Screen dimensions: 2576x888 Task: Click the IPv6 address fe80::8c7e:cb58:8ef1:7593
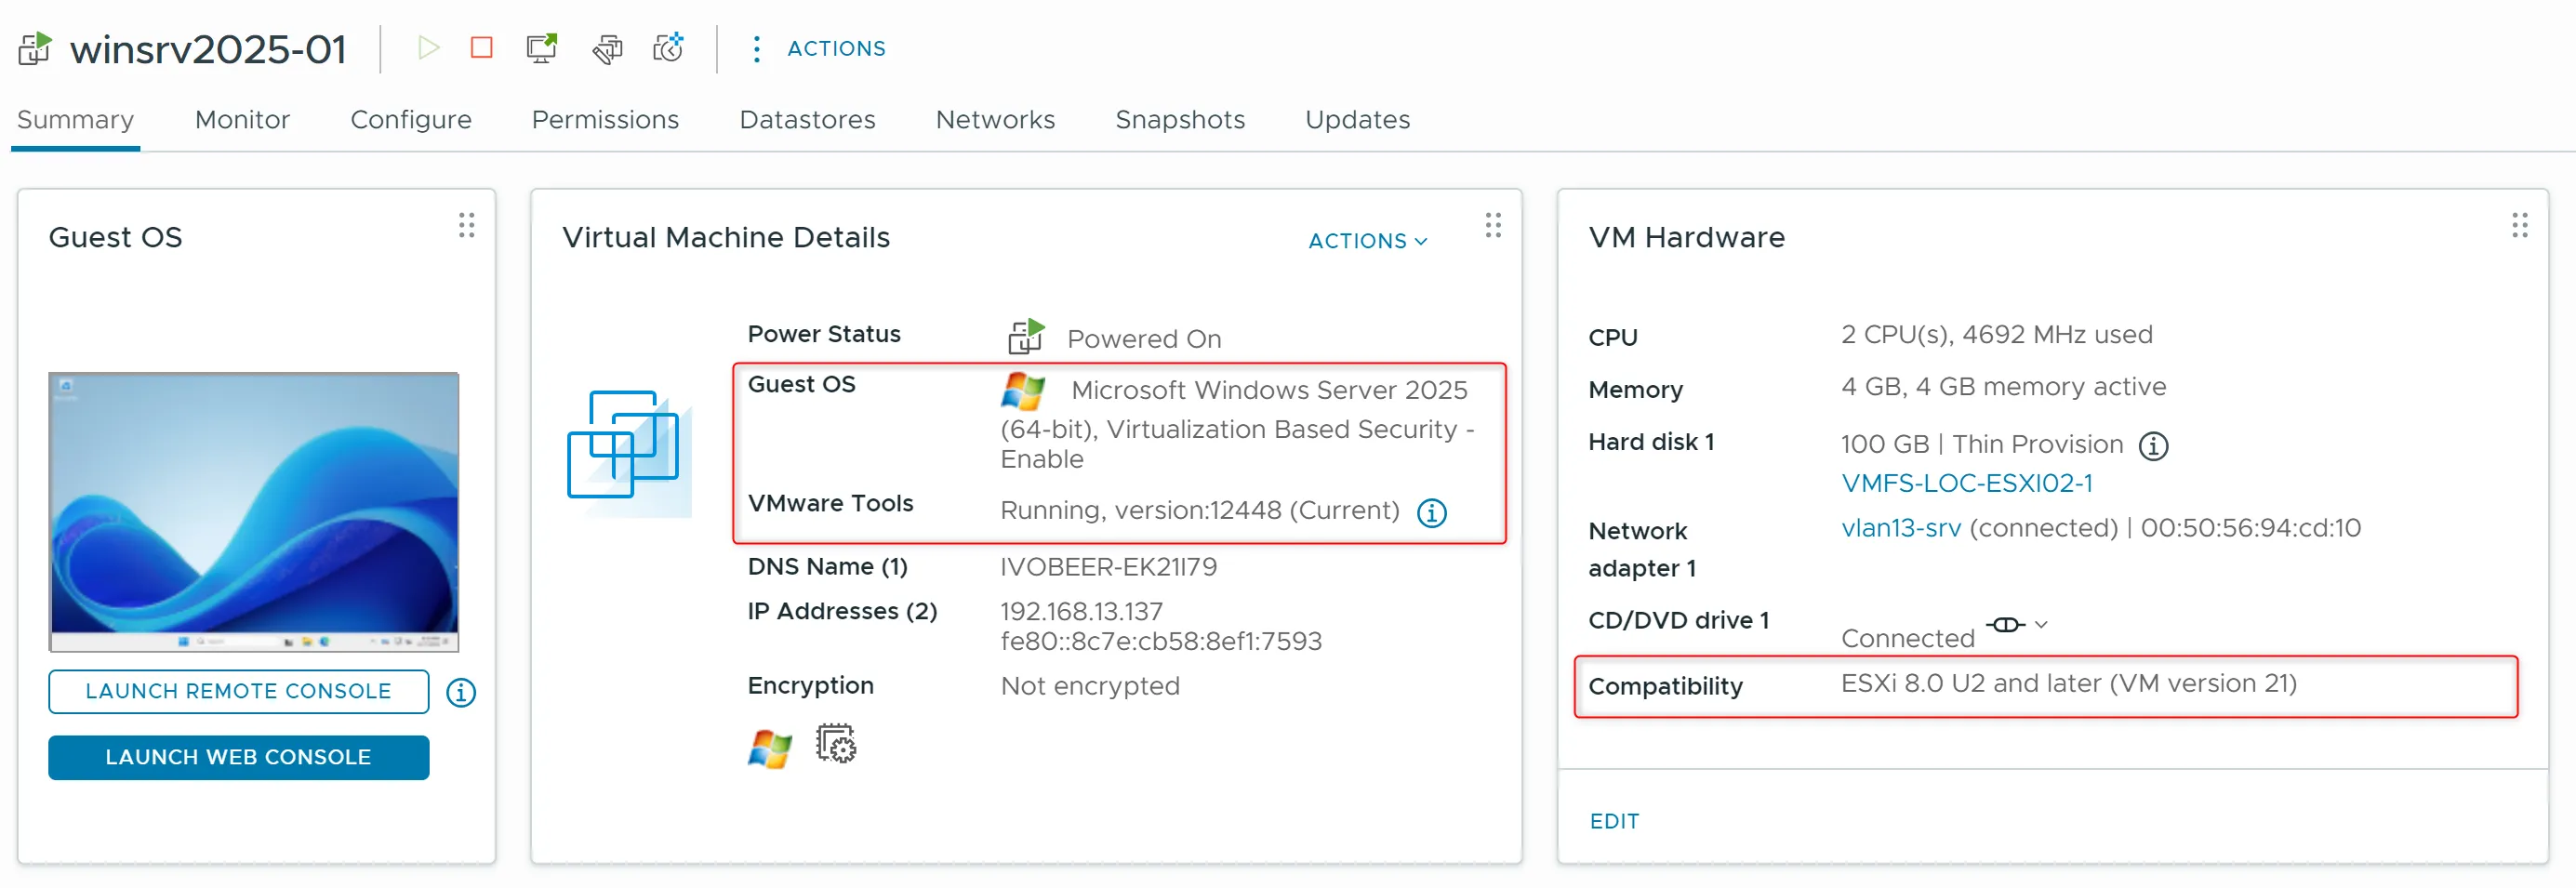click(1161, 642)
